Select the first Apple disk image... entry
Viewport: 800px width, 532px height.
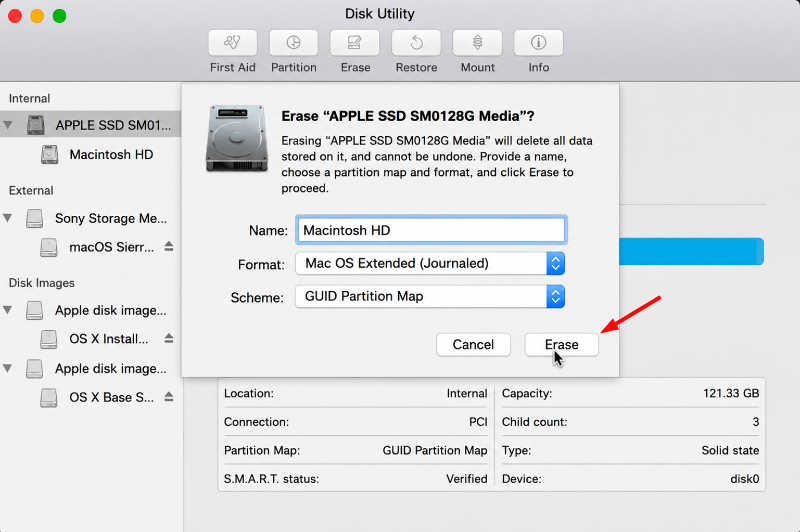click(x=111, y=311)
